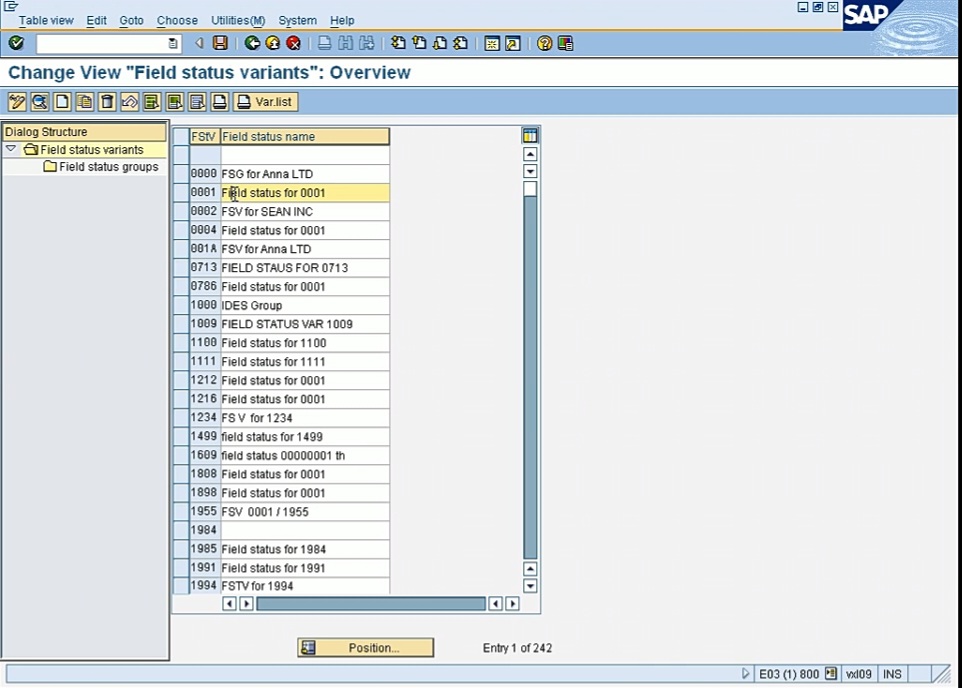This screenshot has width=962, height=688.
Task: Toggle Display/Change mode pencil icon
Action: (17, 102)
